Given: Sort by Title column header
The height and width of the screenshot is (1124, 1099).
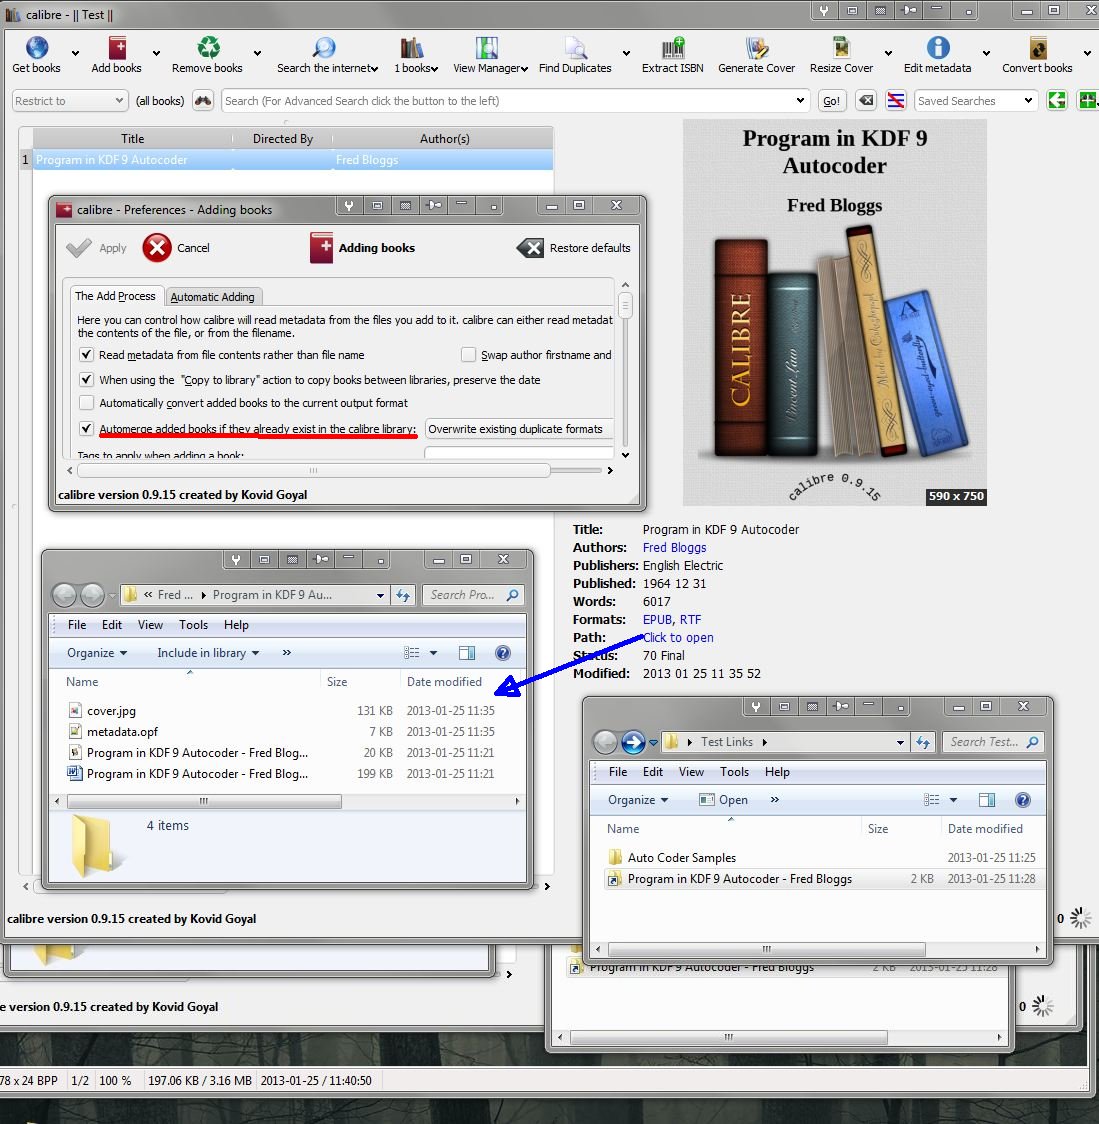Looking at the screenshot, I should coord(133,139).
